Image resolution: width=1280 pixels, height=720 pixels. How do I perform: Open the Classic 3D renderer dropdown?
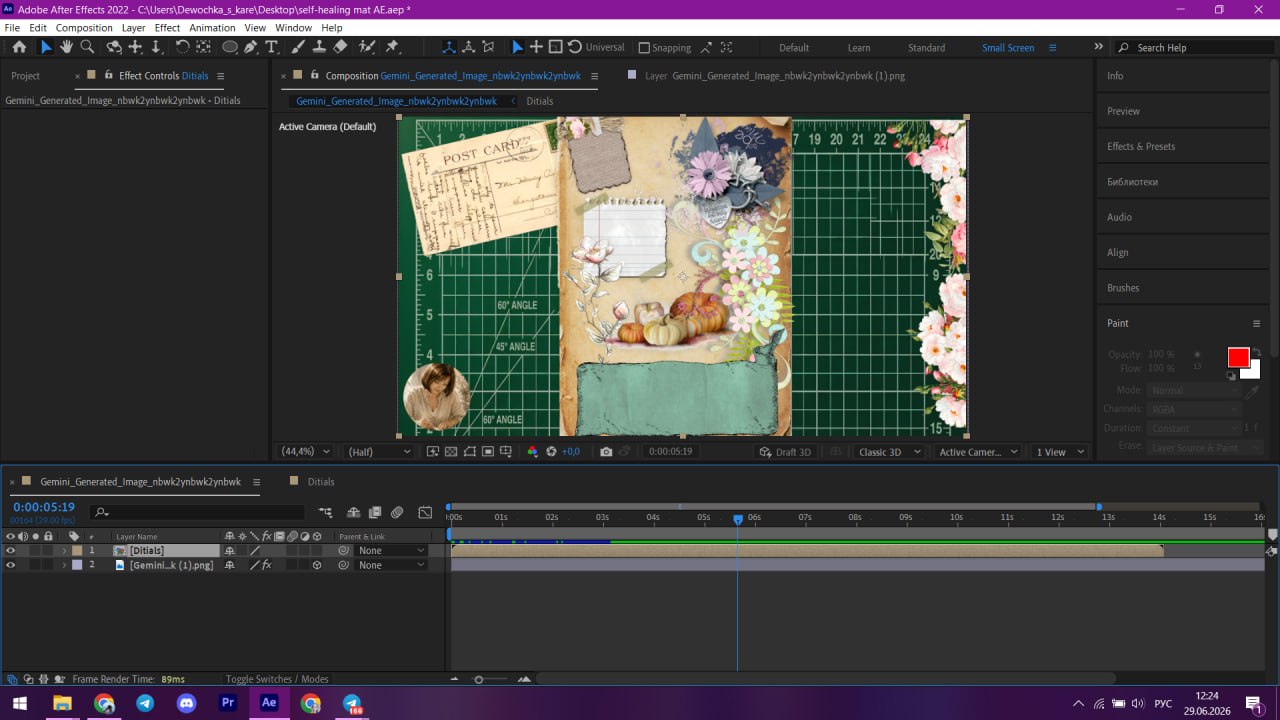click(888, 452)
